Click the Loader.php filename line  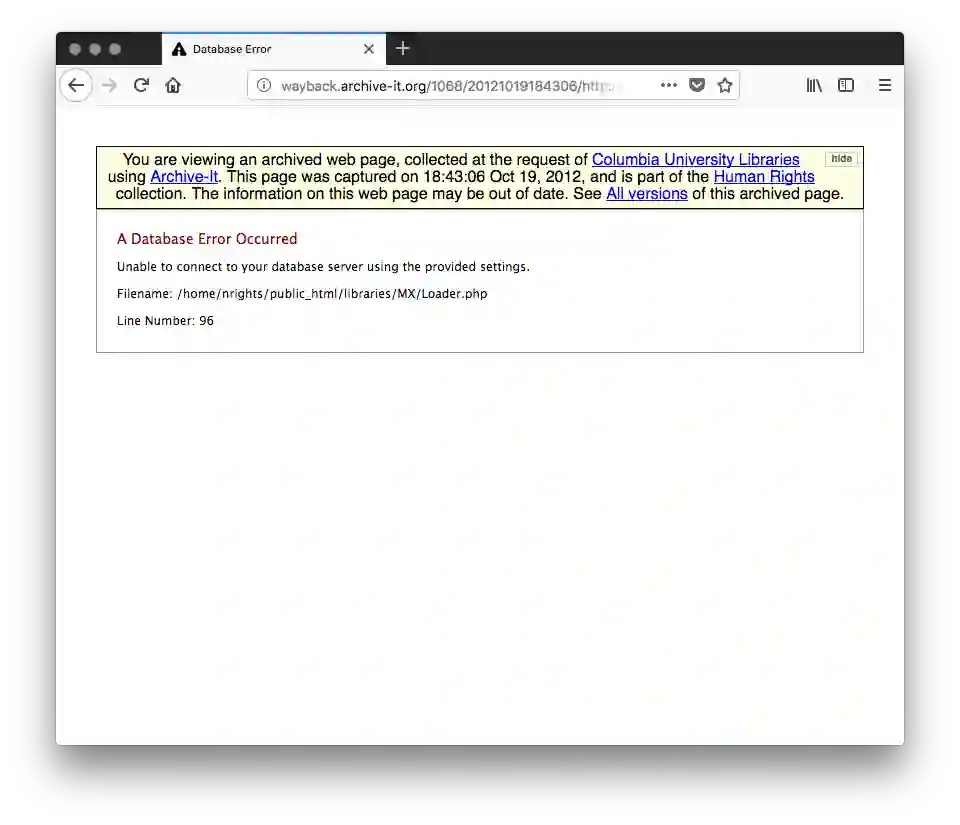(302, 294)
